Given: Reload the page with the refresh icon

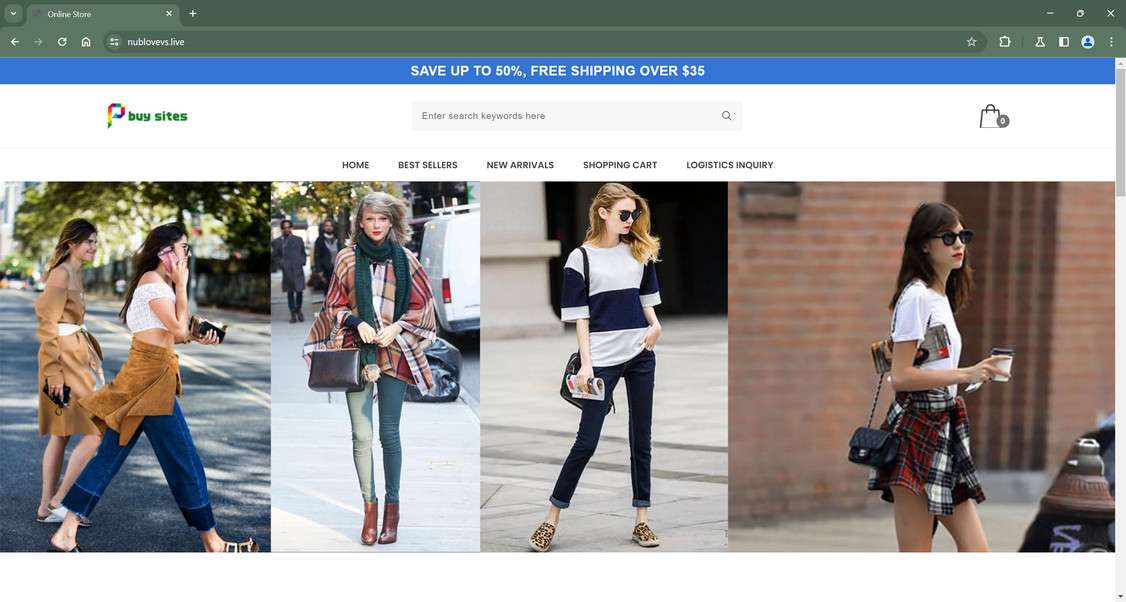Looking at the screenshot, I should 62,42.
